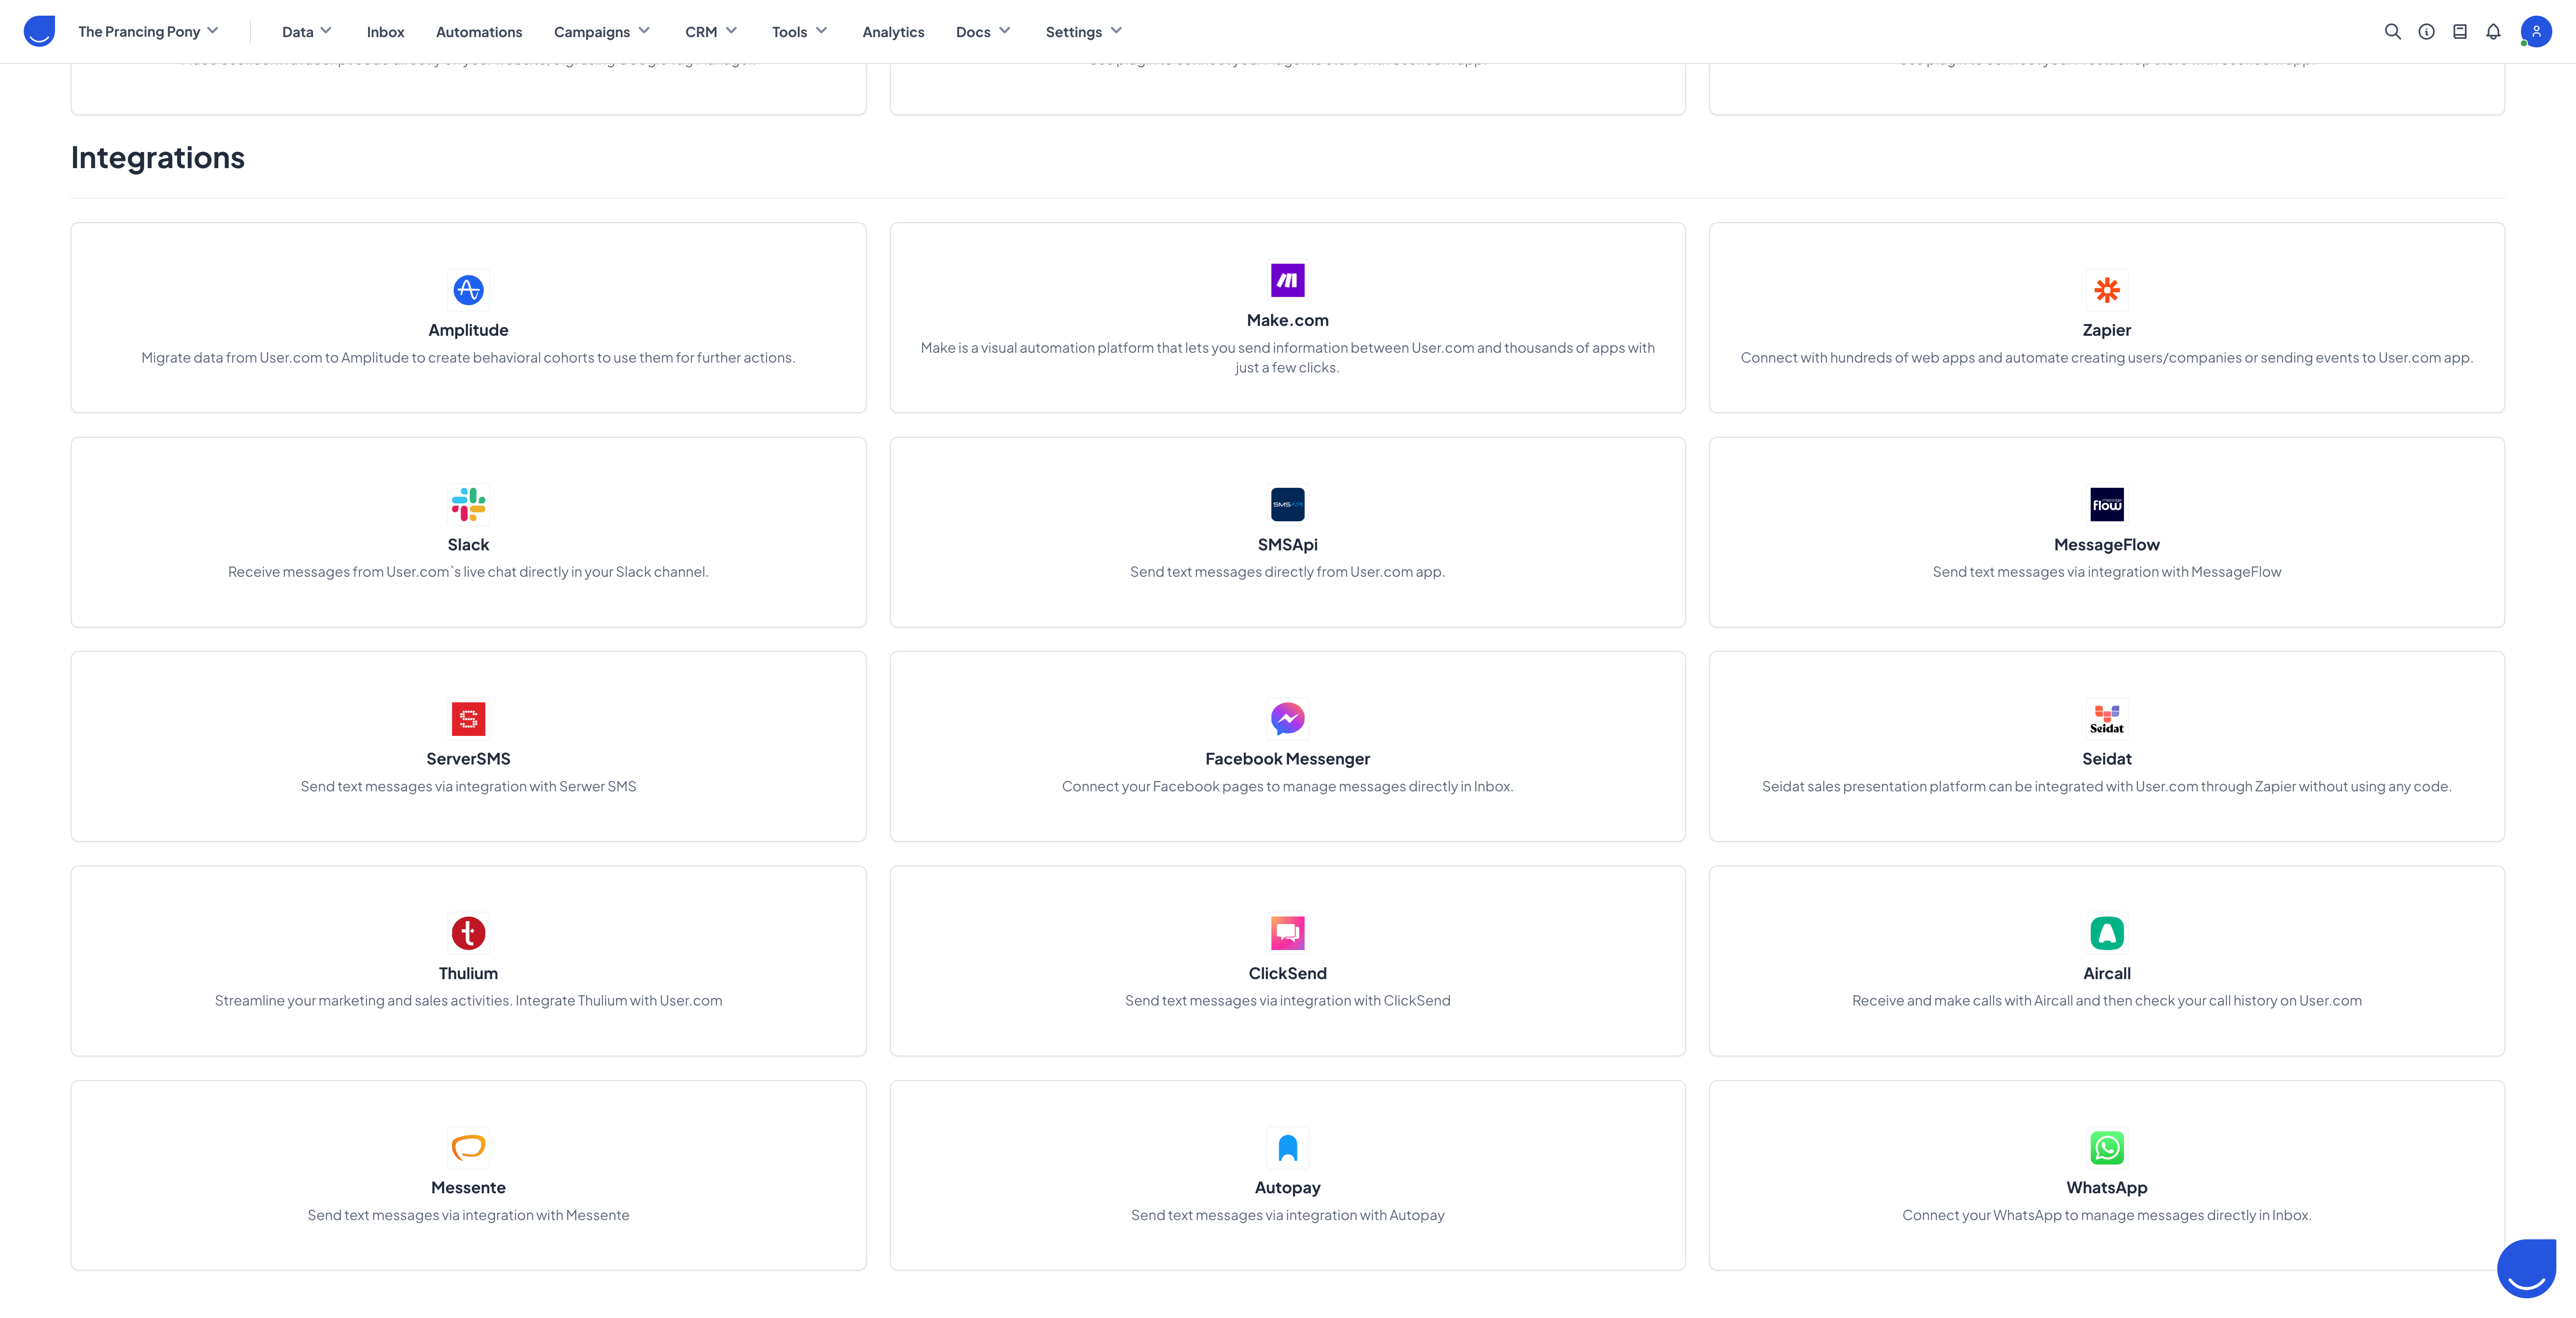2576x1318 pixels.
Task: Open the Zapier integration title
Action: point(2106,330)
